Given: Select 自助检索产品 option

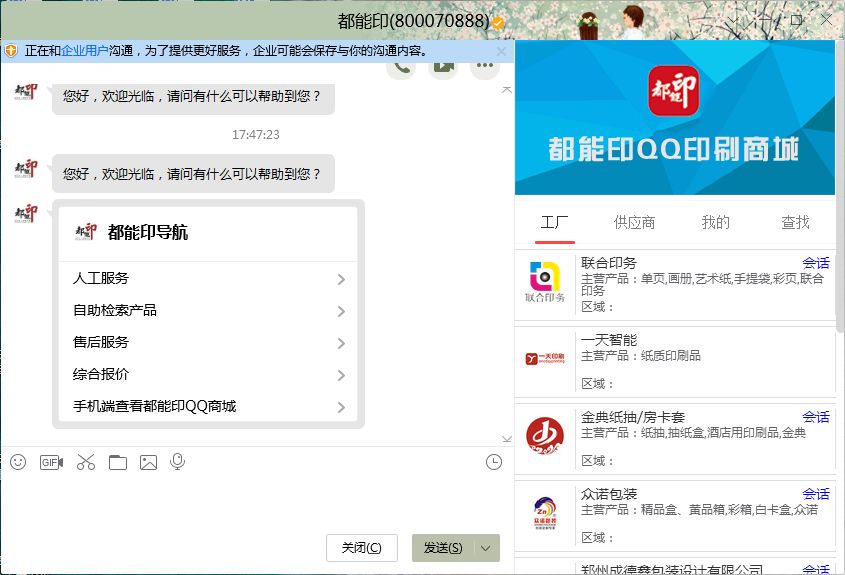Looking at the screenshot, I should pos(209,310).
